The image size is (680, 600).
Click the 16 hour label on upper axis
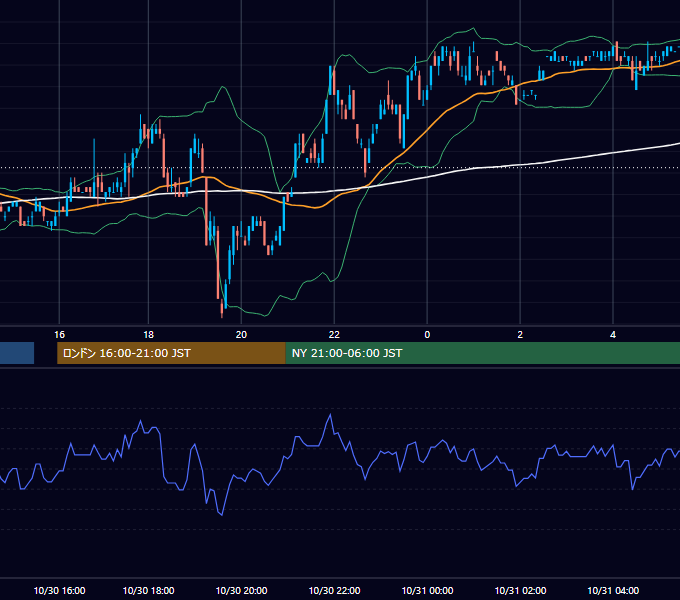click(59, 335)
